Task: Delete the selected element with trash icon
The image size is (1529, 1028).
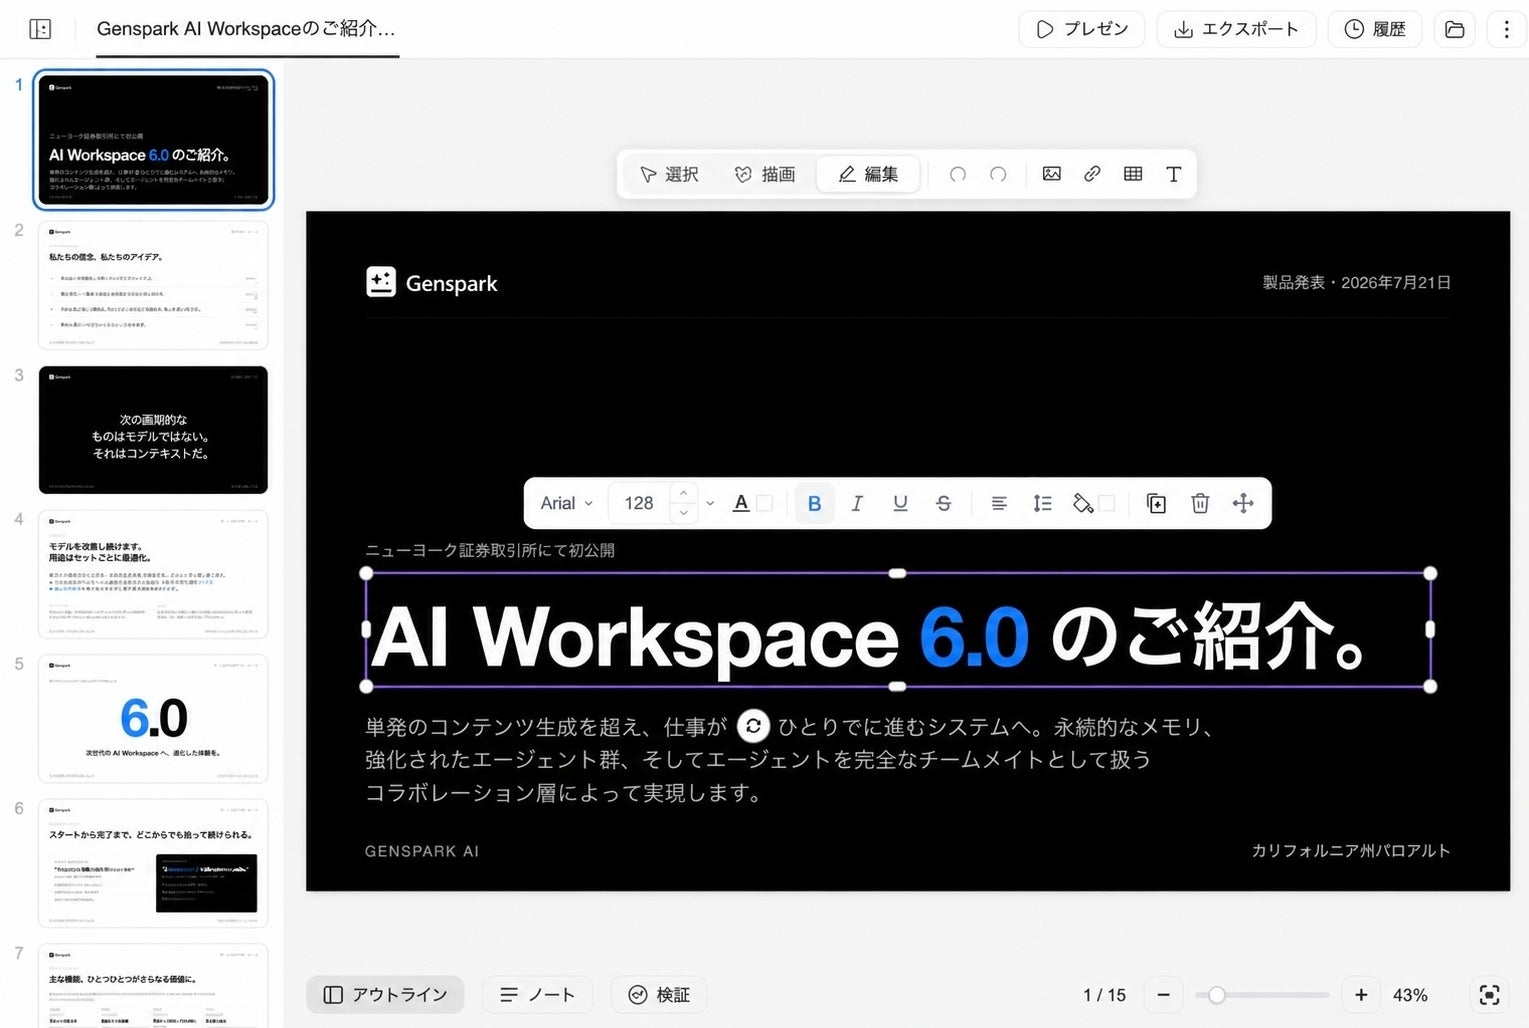Action: tap(1200, 503)
